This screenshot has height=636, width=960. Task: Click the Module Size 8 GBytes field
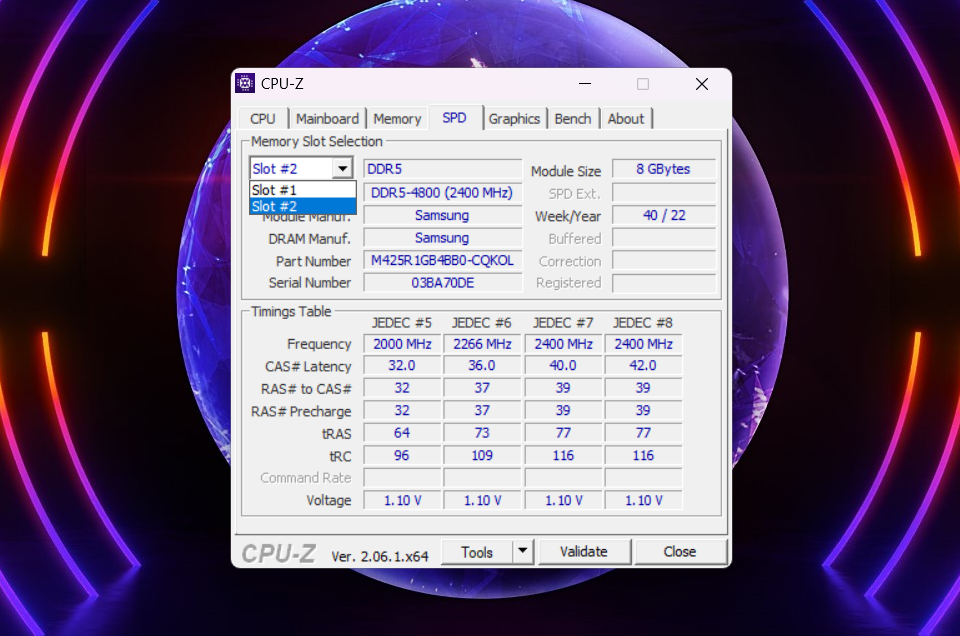[x=664, y=169]
